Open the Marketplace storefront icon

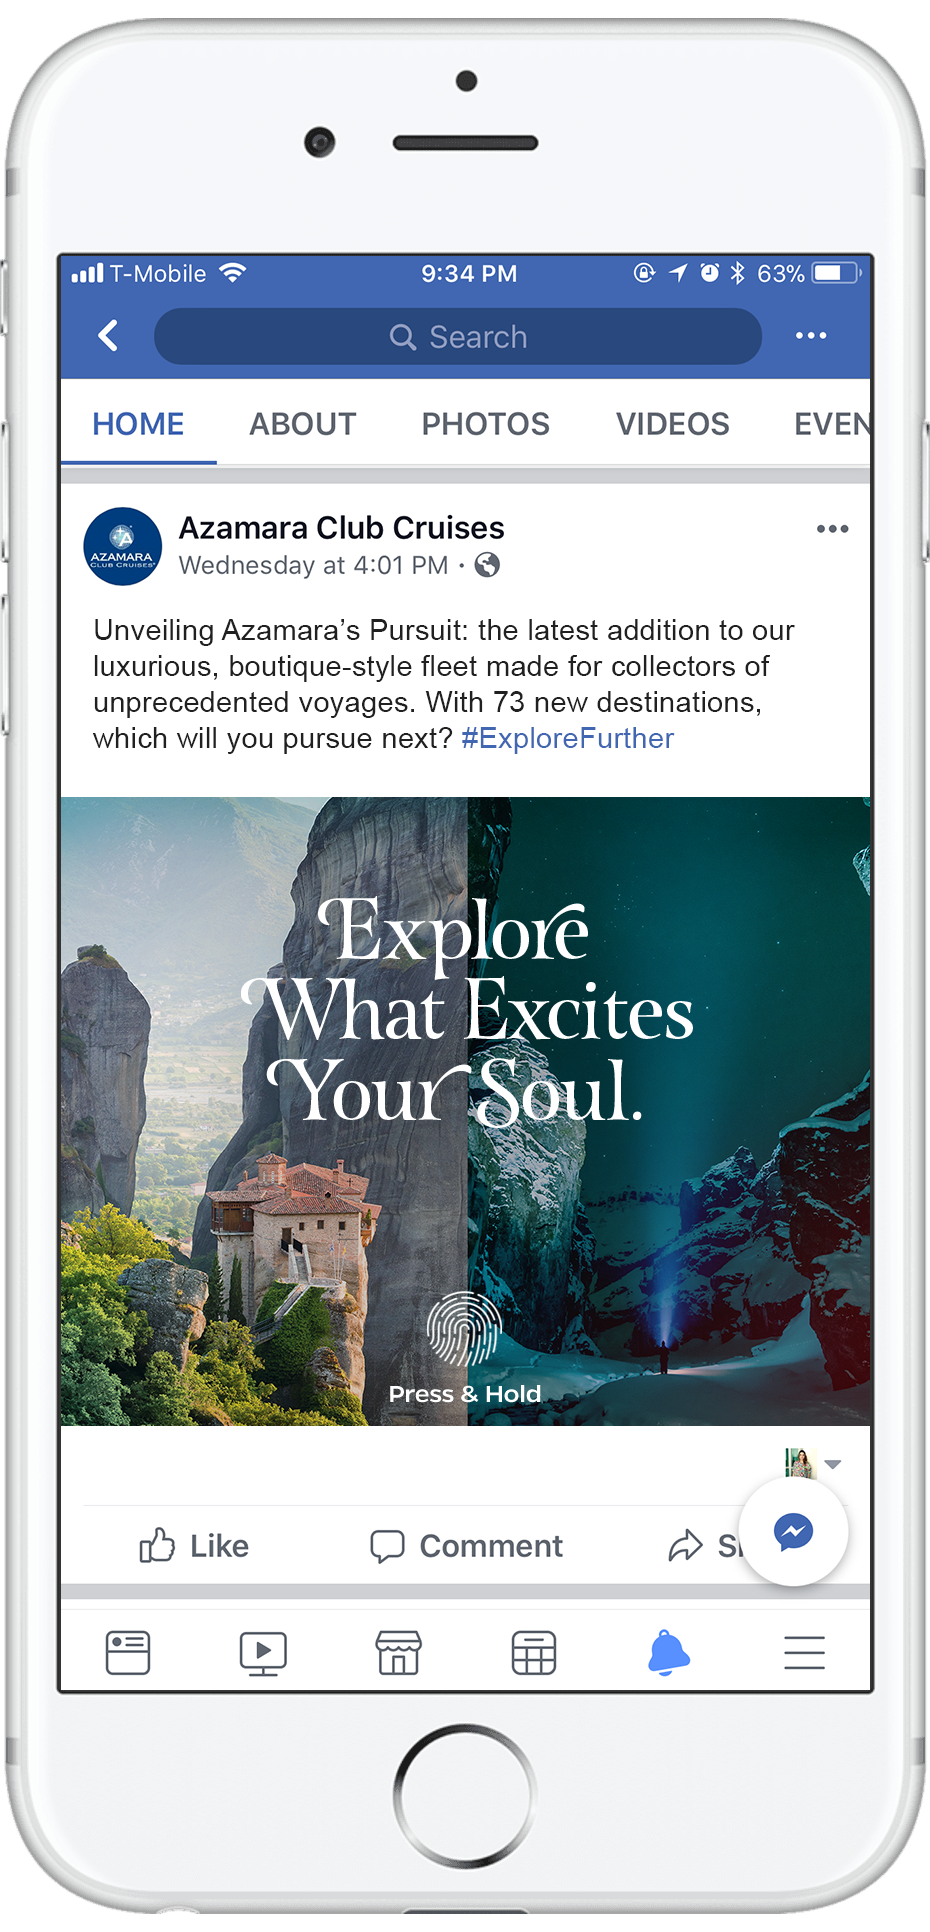(x=398, y=1652)
